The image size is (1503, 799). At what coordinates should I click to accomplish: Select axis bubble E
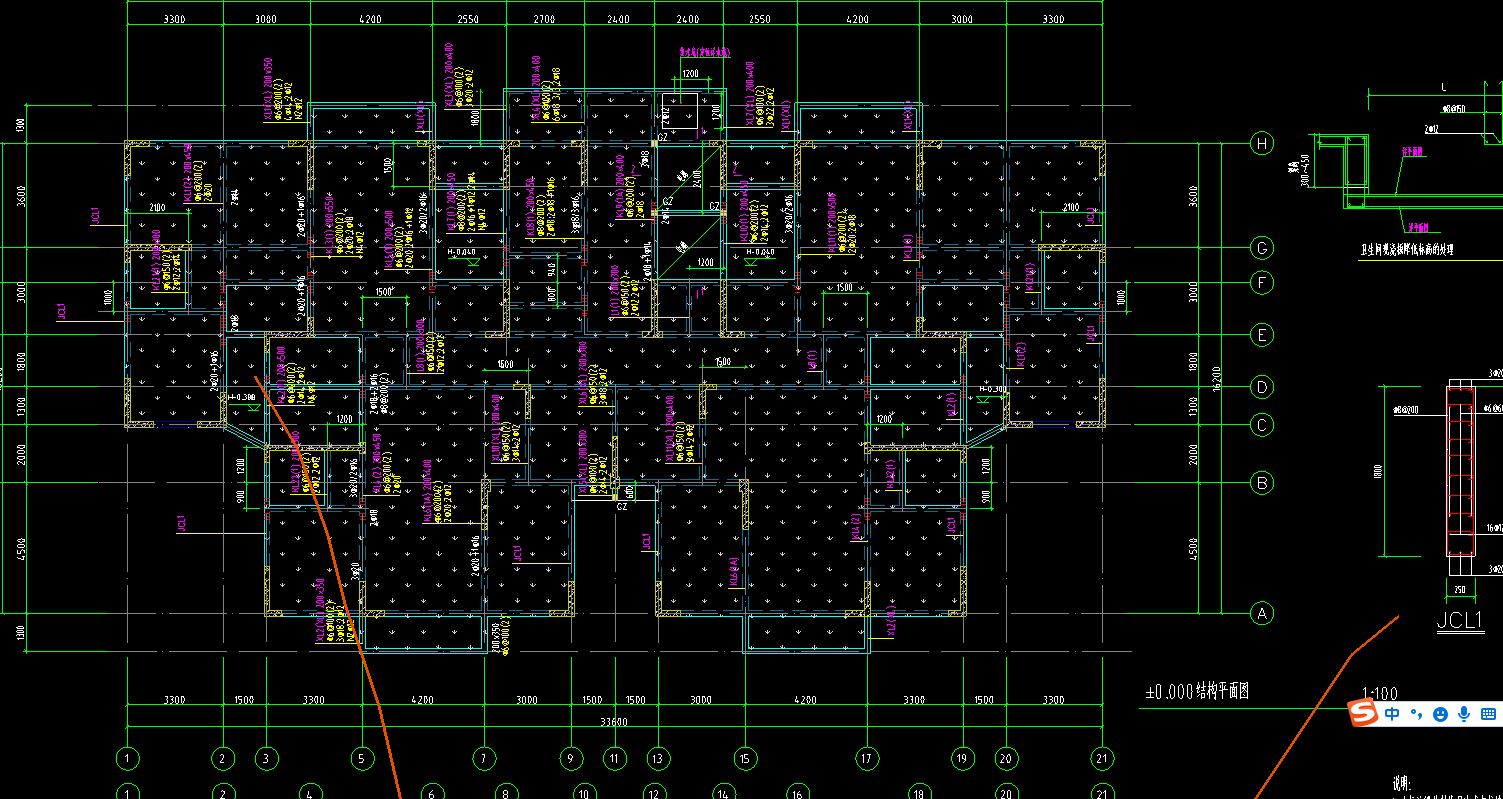(x=1262, y=335)
